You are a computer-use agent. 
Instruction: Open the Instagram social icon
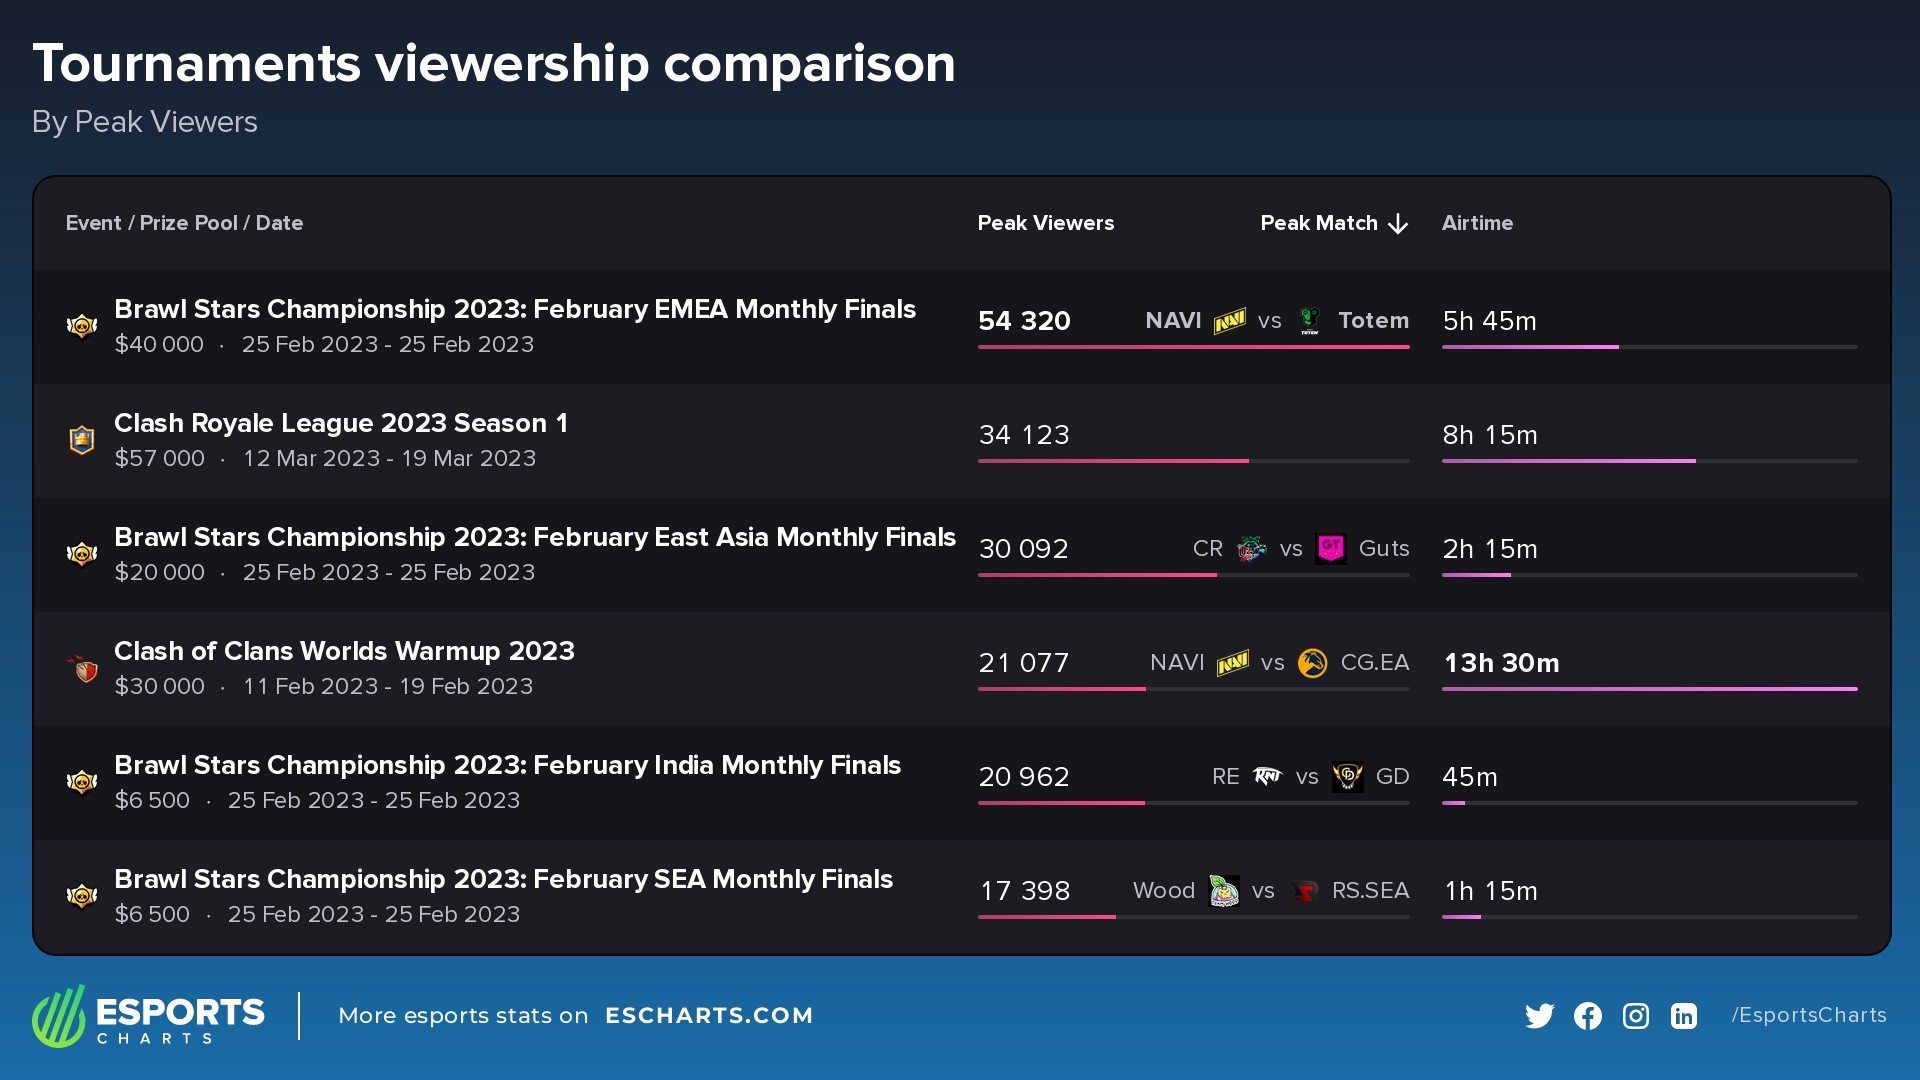tap(1635, 1015)
